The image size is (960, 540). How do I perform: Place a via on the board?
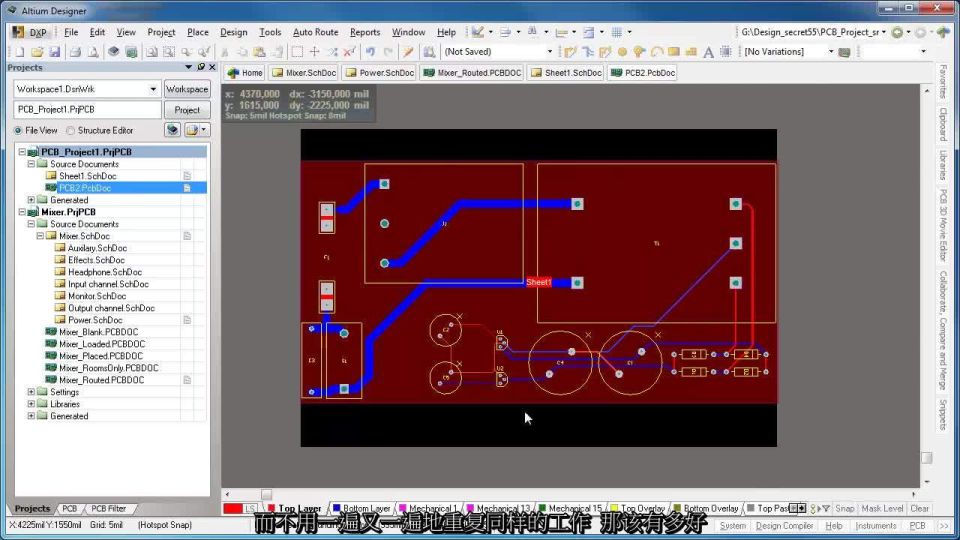click(x=639, y=52)
